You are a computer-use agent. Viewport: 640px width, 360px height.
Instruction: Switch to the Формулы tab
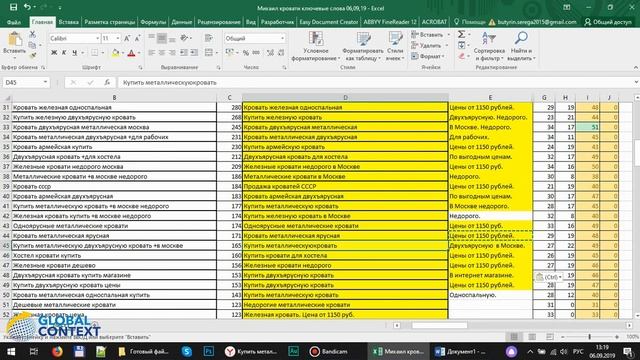[153, 22]
